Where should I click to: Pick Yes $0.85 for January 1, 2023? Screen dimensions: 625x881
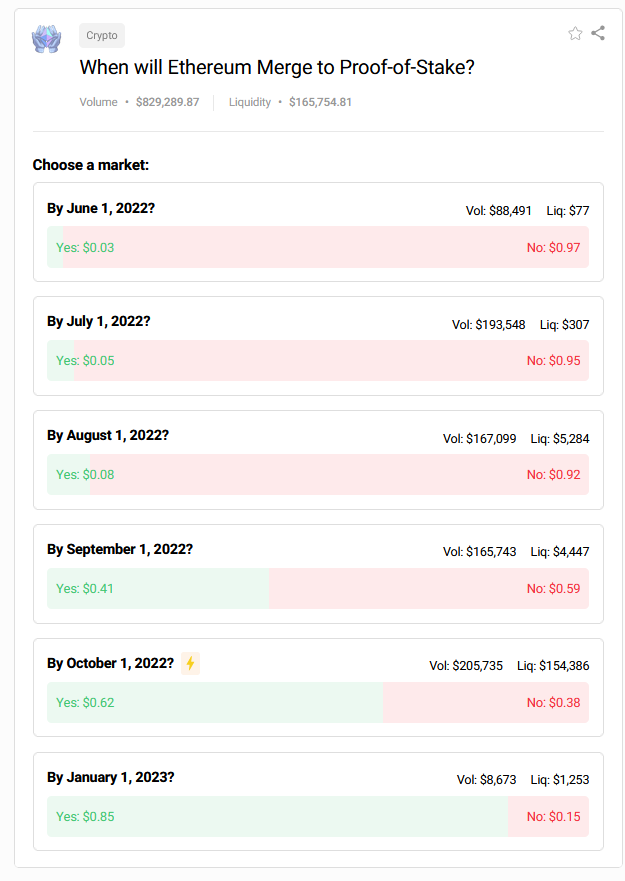coord(85,817)
